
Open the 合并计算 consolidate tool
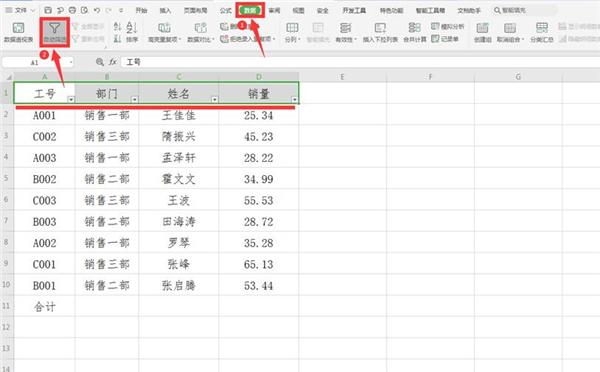[x=414, y=32]
